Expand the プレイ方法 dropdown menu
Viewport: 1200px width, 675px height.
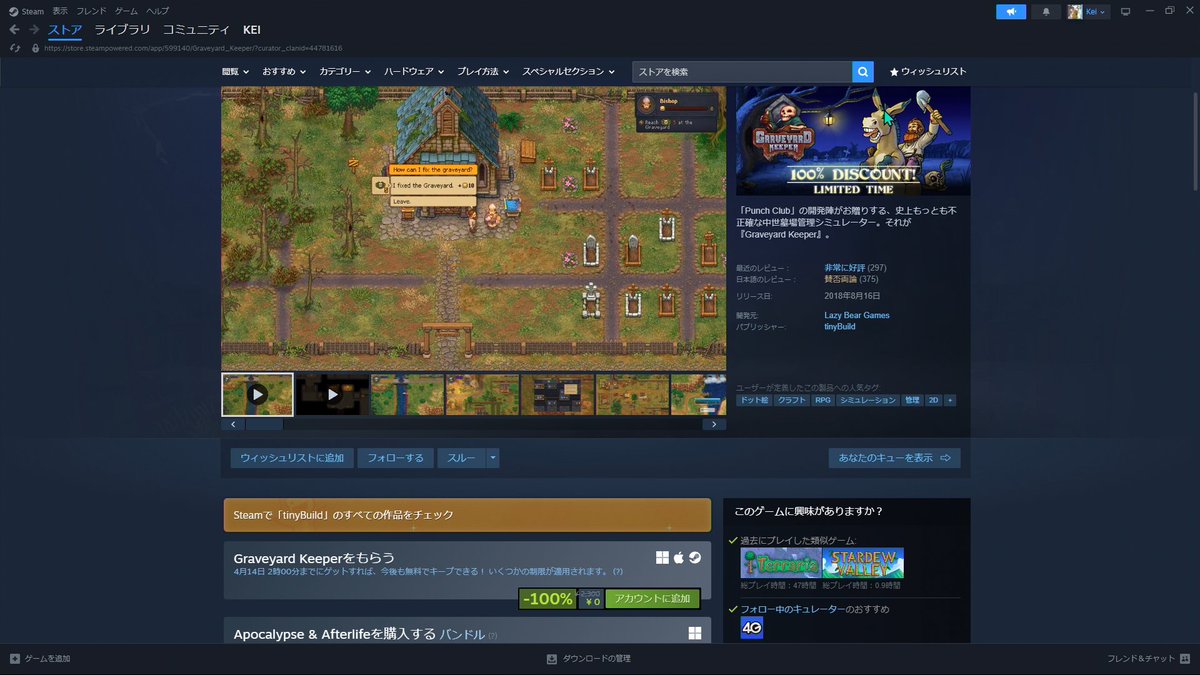(x=483, y=72)
